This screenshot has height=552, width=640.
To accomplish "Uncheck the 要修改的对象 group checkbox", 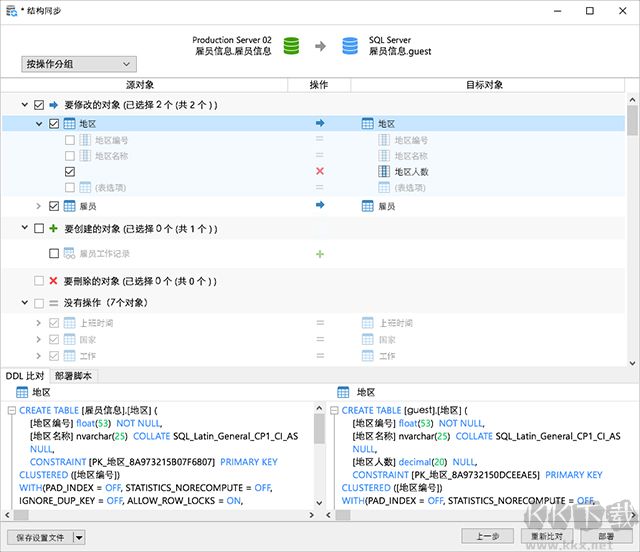I will (39, 105).
